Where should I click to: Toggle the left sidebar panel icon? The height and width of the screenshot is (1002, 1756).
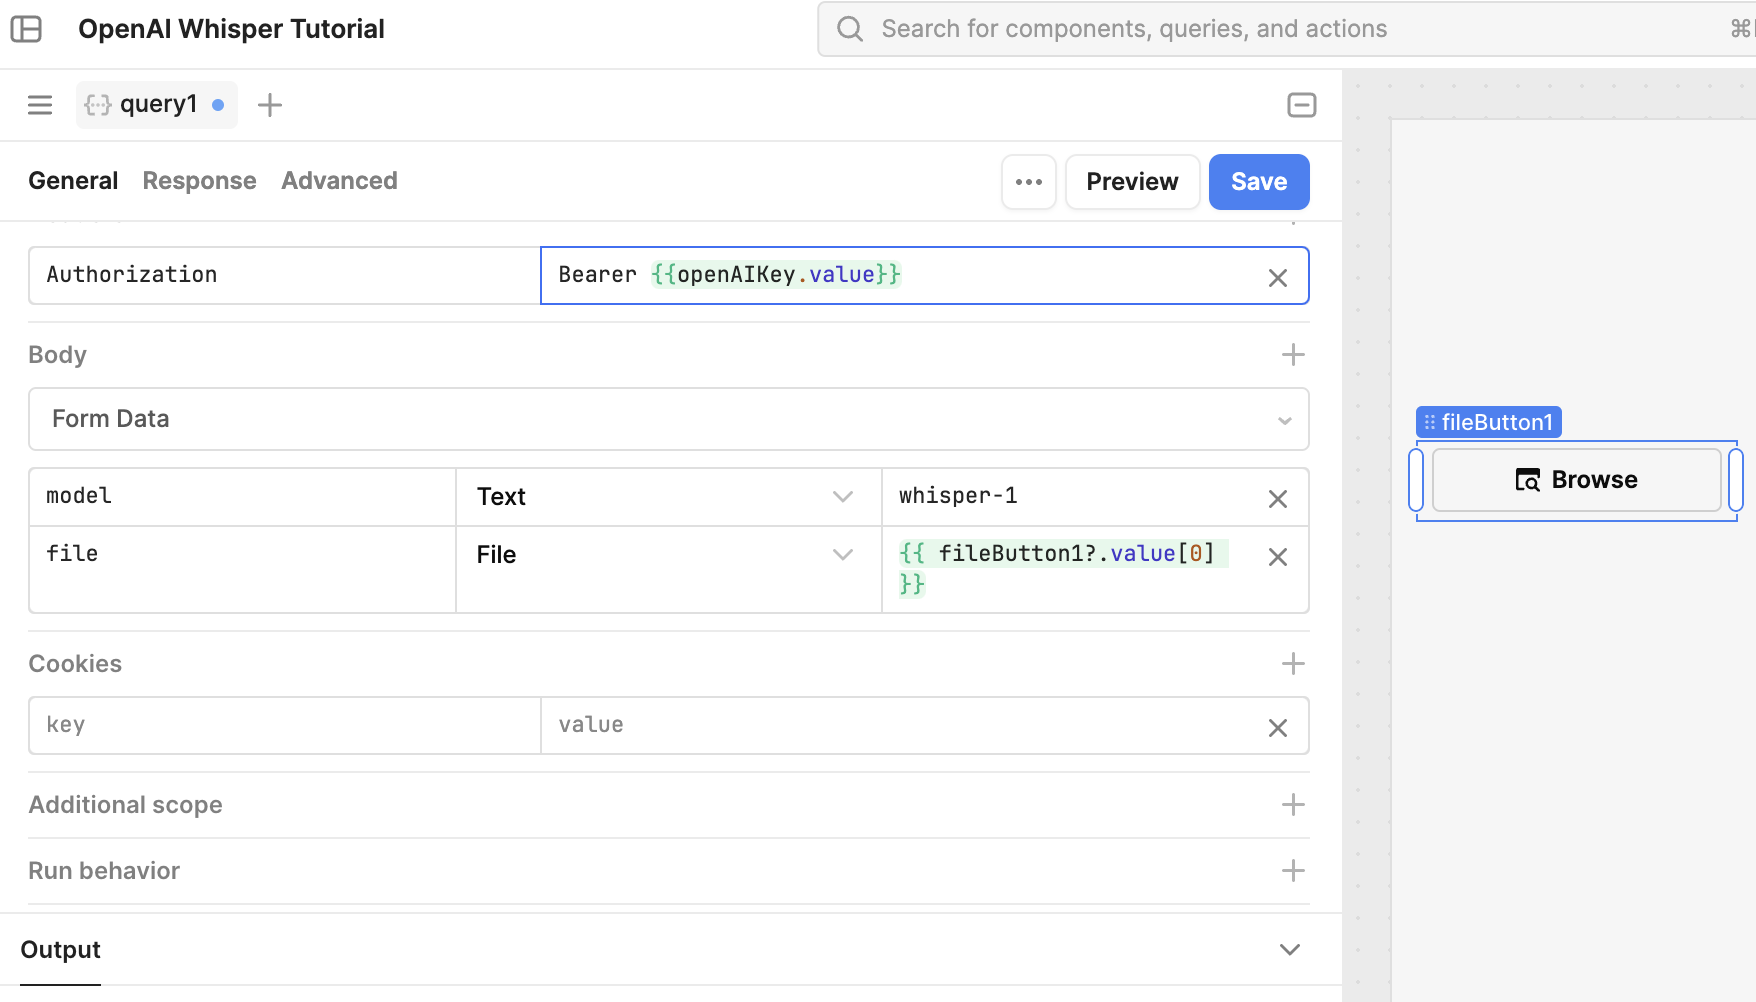(26, 29)
